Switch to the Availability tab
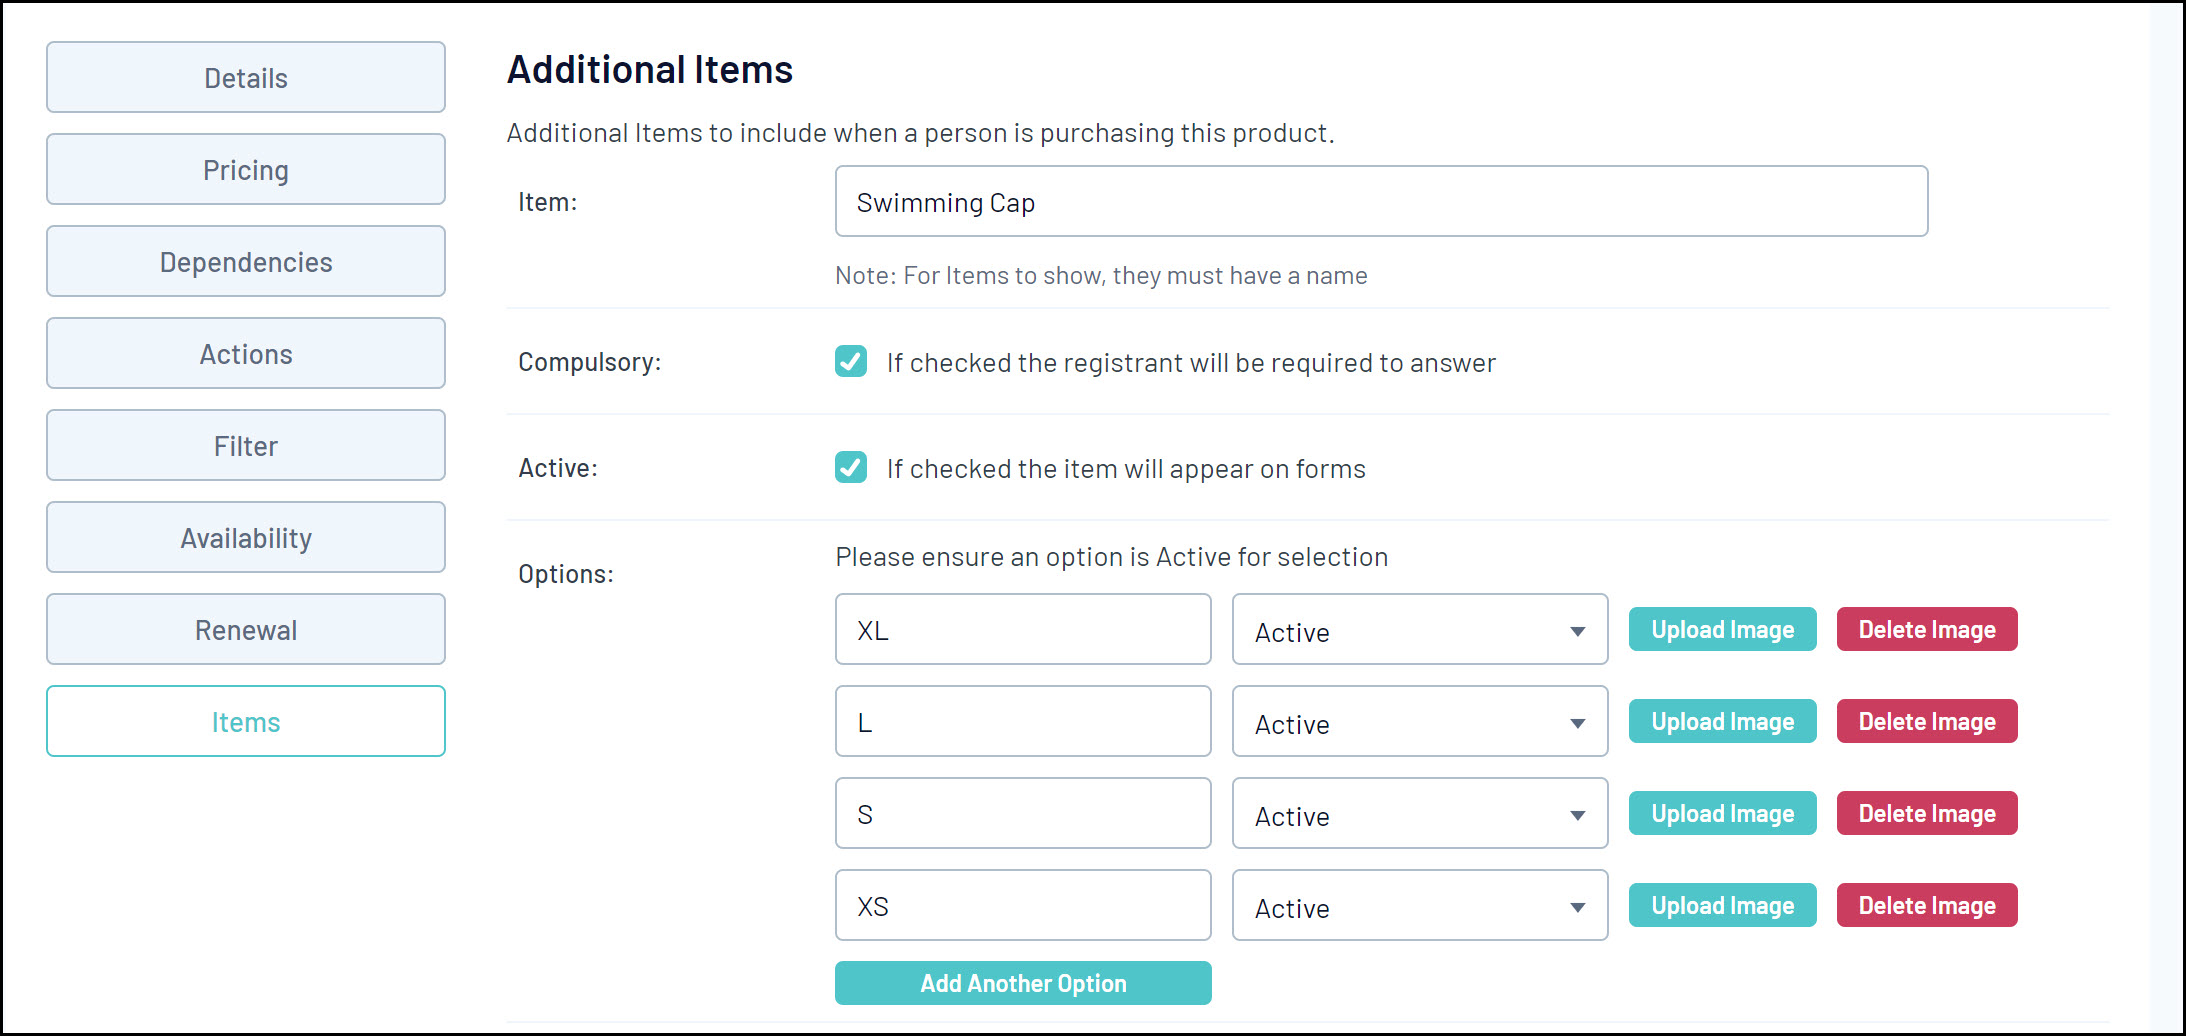2186x1036 pixels. 246,538
